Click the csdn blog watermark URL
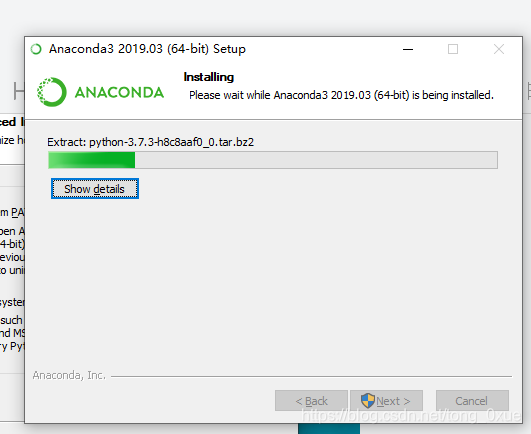531x434 pixels. (x=411, y=415)
